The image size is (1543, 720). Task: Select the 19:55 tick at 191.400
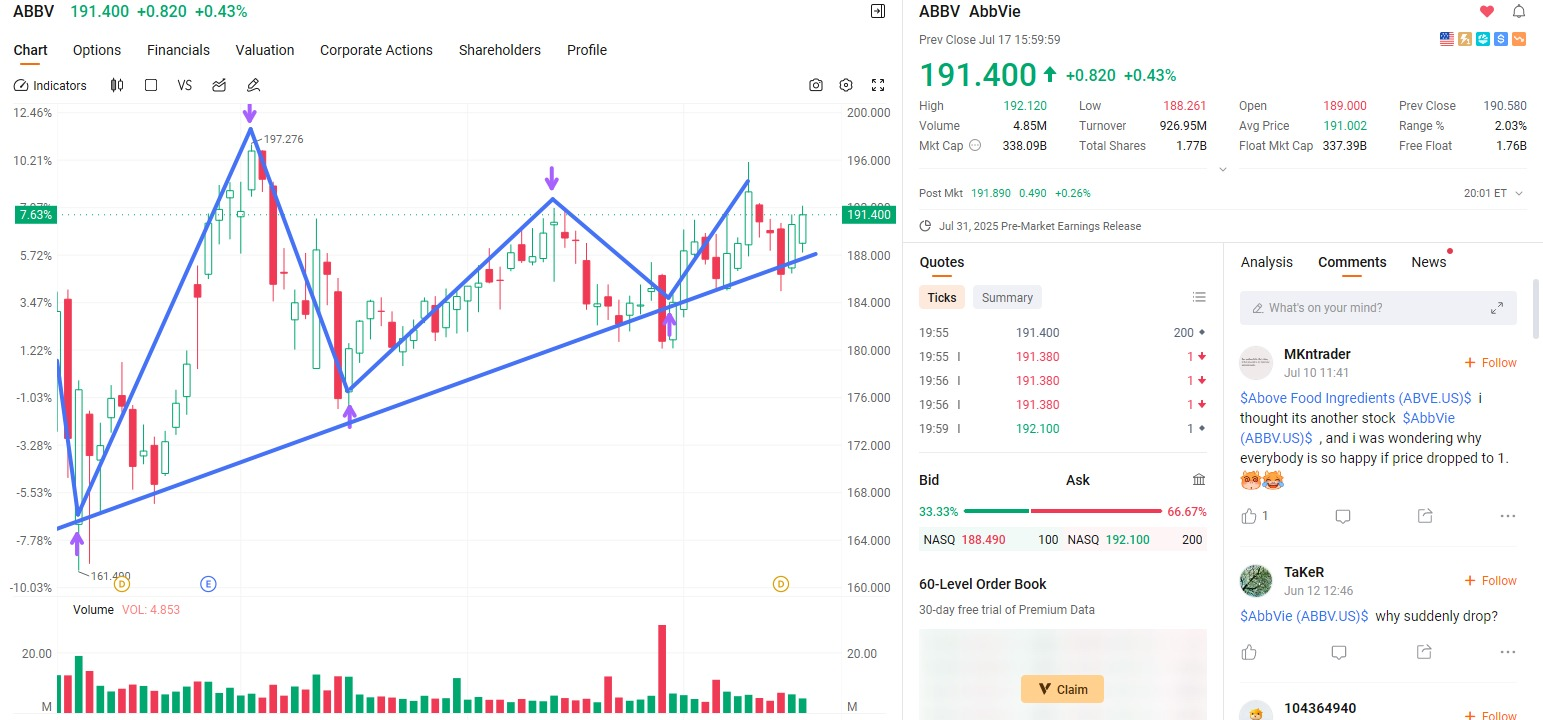tap(1062, 333)
